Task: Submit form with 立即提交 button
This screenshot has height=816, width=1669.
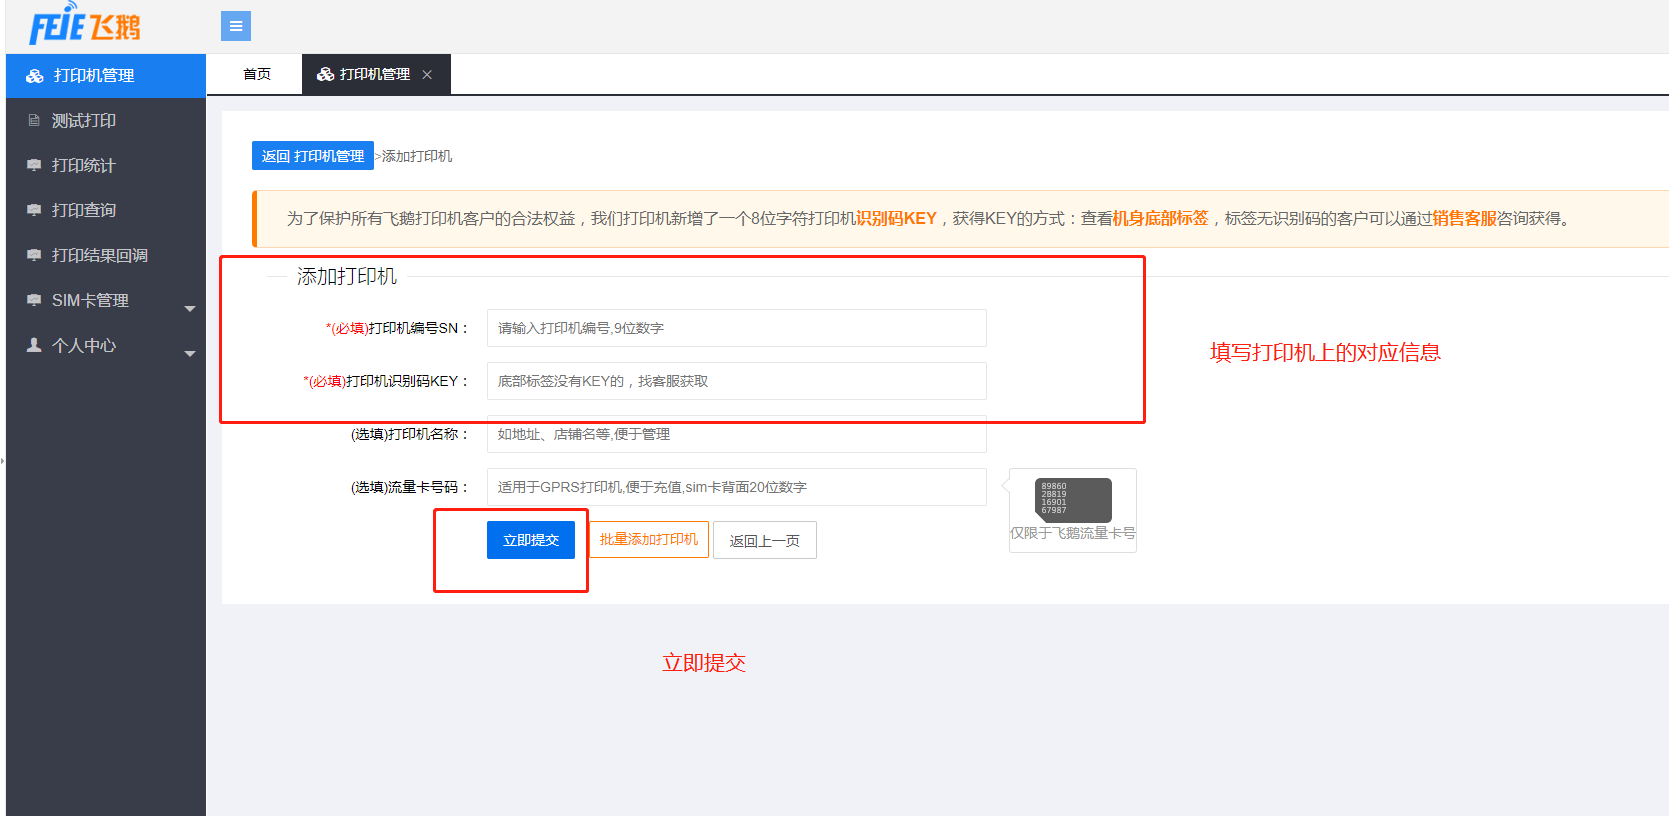Action: 531,540
